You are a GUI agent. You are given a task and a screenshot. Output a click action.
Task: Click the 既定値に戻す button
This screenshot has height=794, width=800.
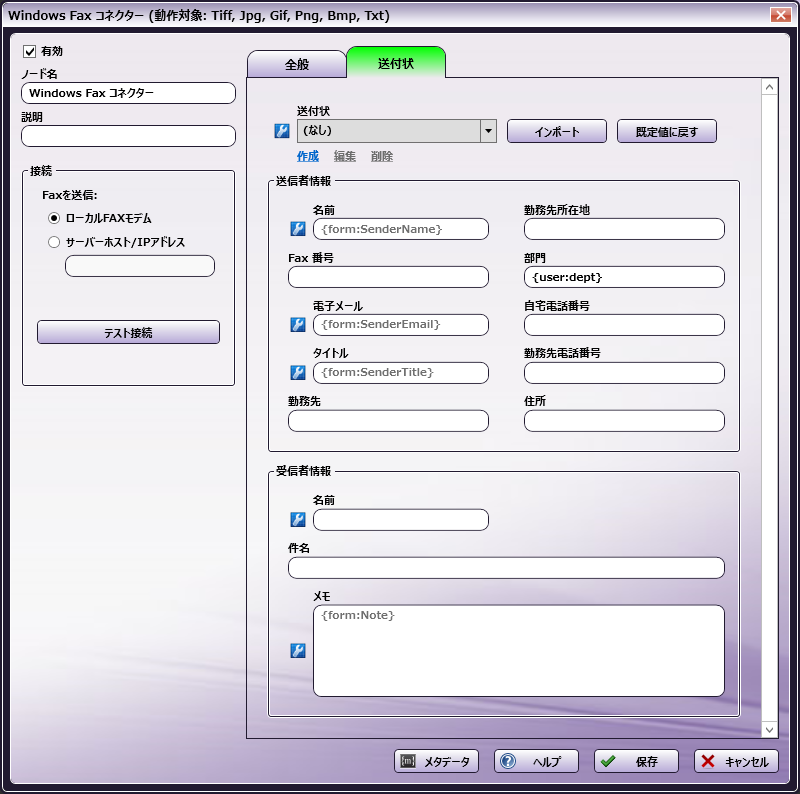(x=666, y=132)
